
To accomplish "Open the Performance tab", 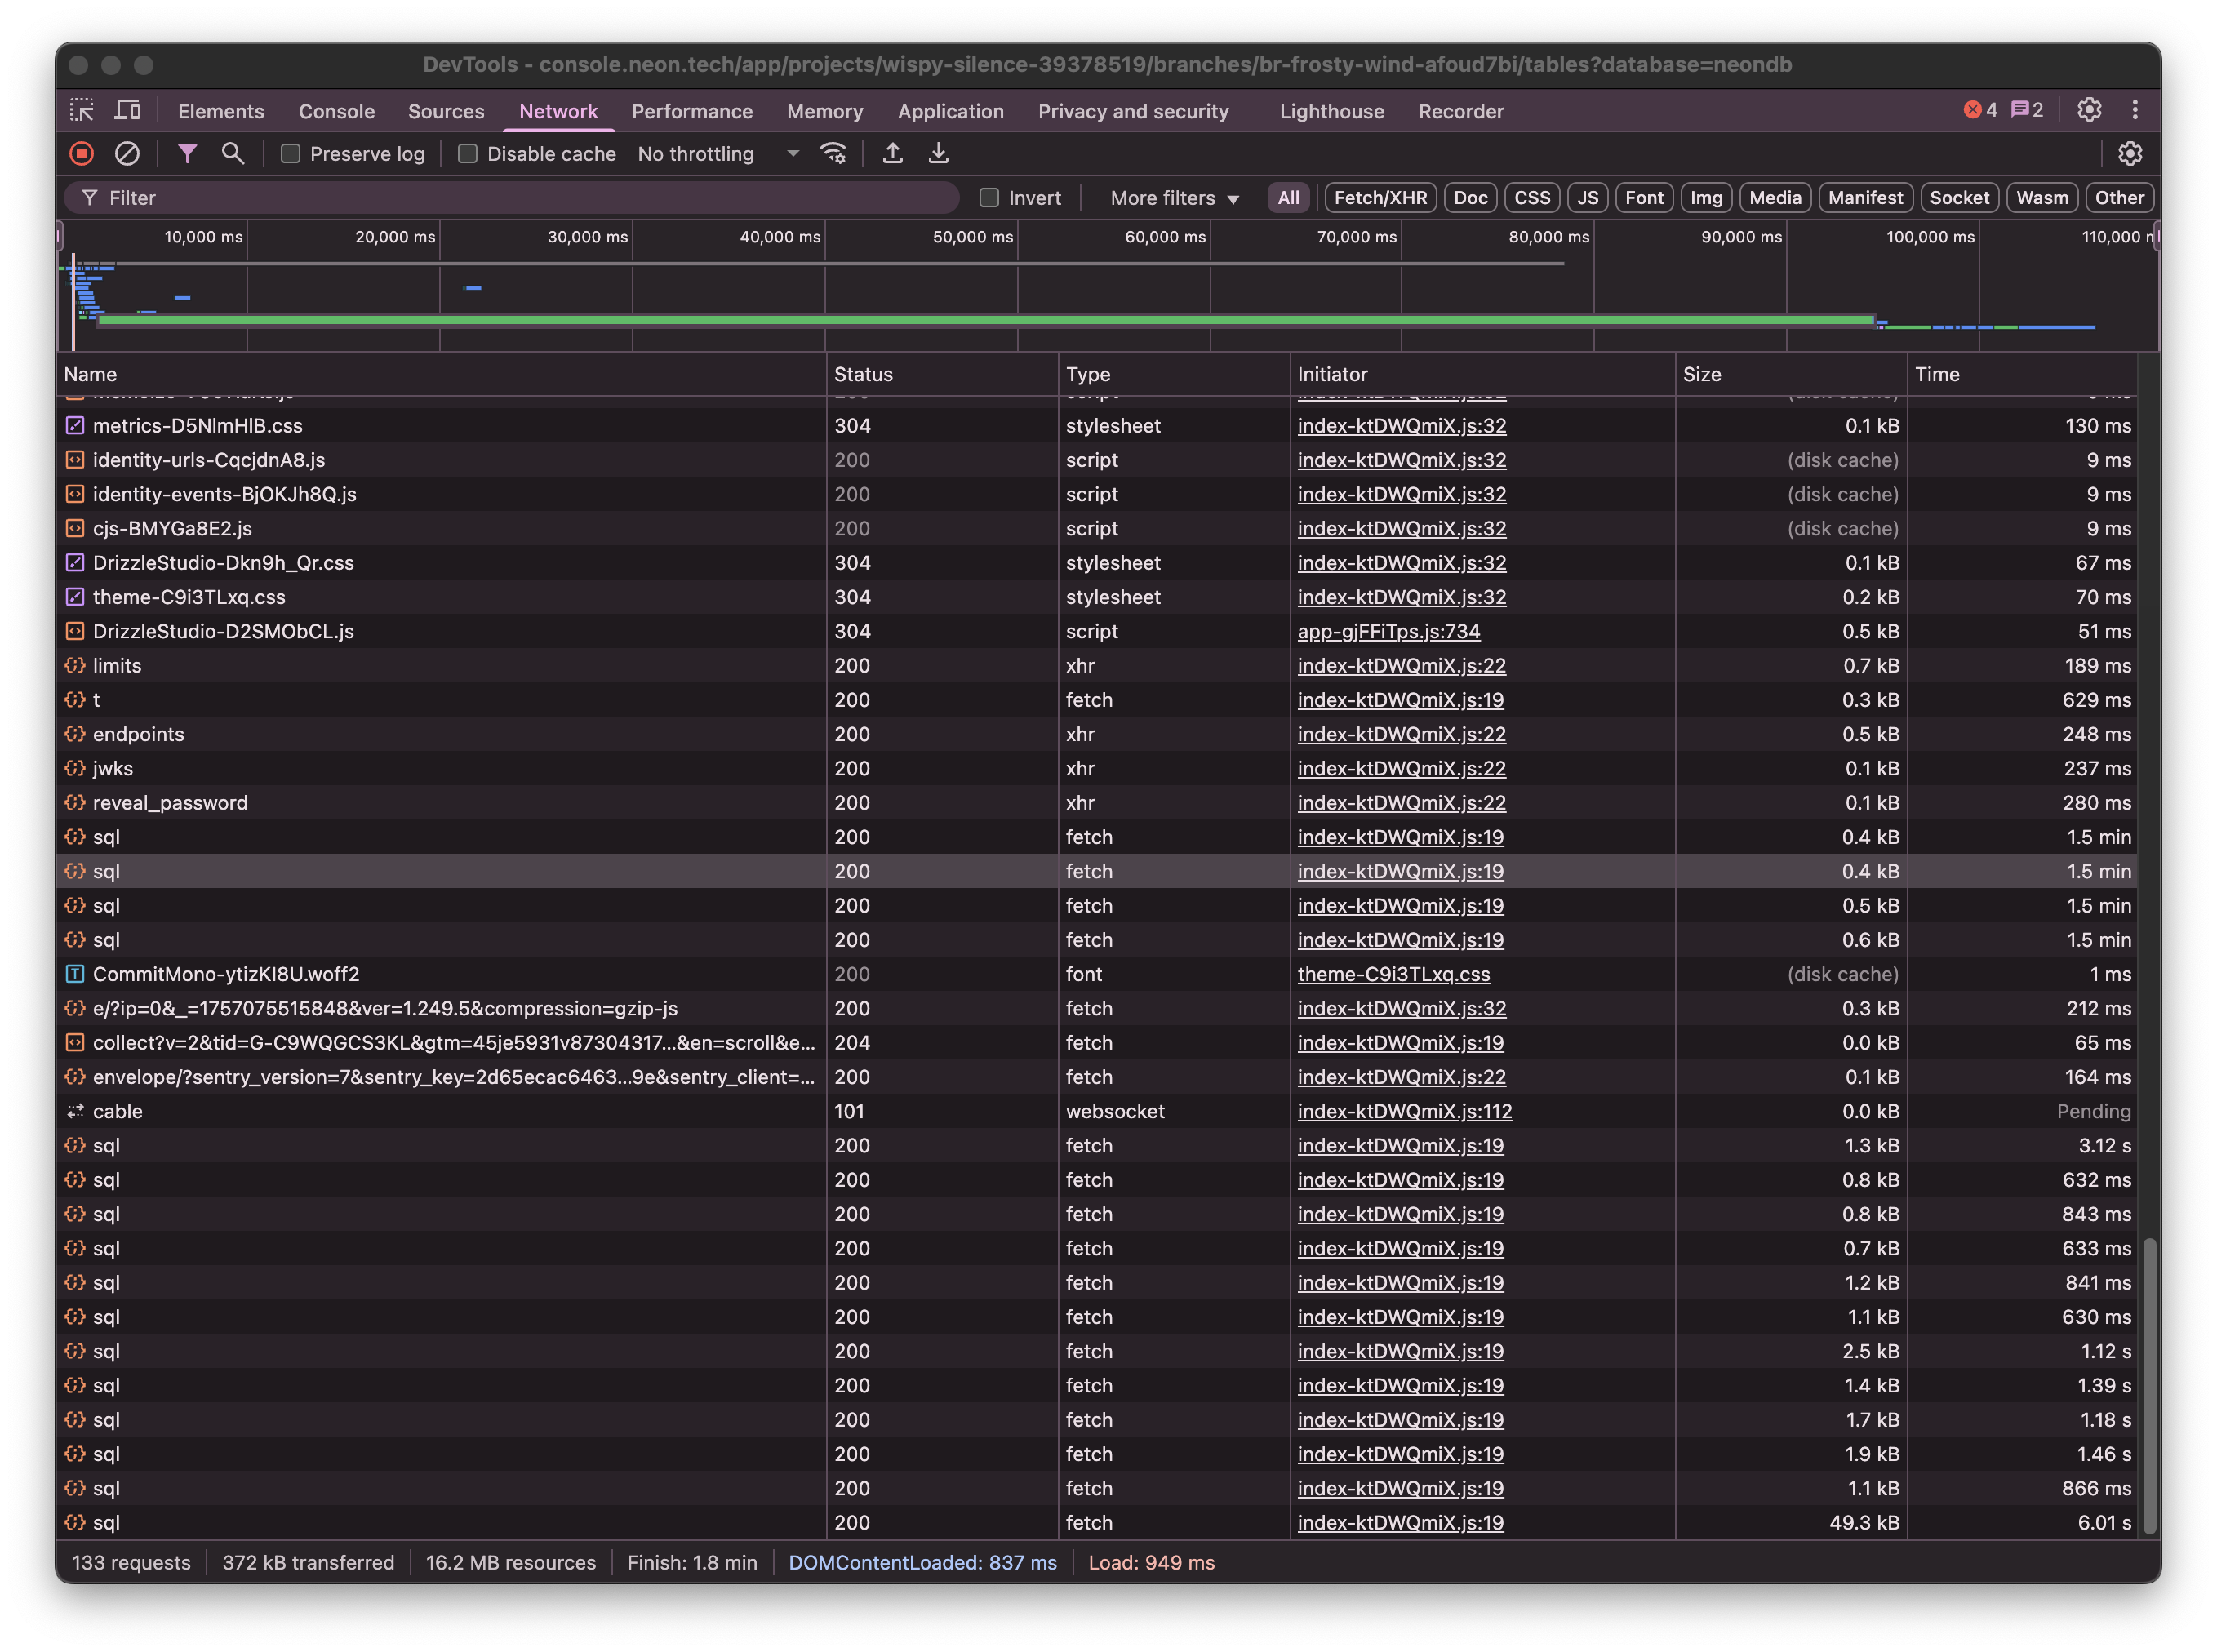I will tap(692, 111).
